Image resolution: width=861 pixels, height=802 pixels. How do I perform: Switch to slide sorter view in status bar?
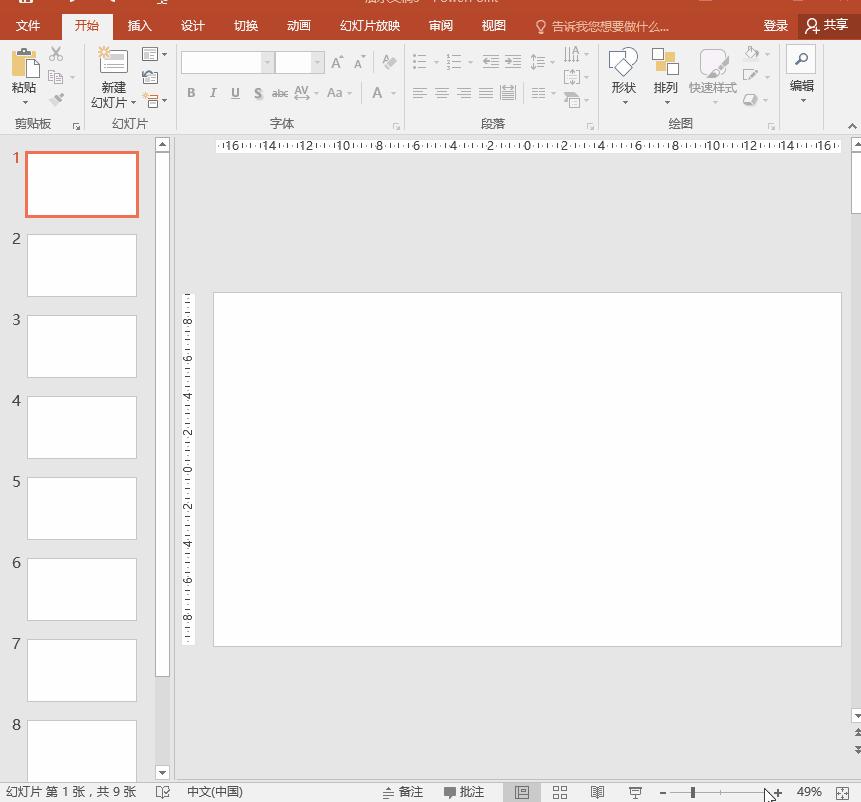tap(560, 792)
